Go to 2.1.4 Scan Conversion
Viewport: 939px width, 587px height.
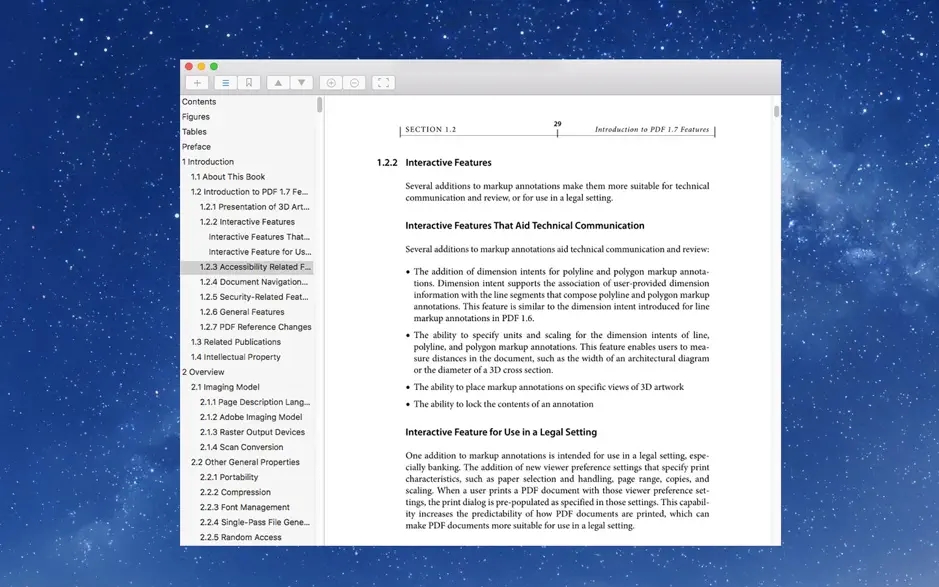(241, 447)
